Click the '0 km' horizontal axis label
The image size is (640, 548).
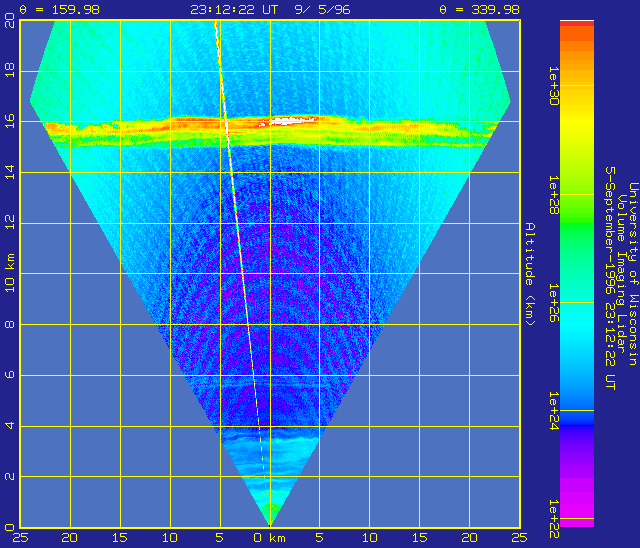269,538
